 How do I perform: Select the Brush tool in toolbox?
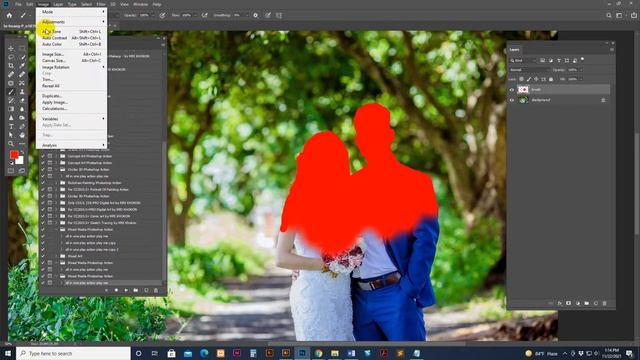(11, 92)
